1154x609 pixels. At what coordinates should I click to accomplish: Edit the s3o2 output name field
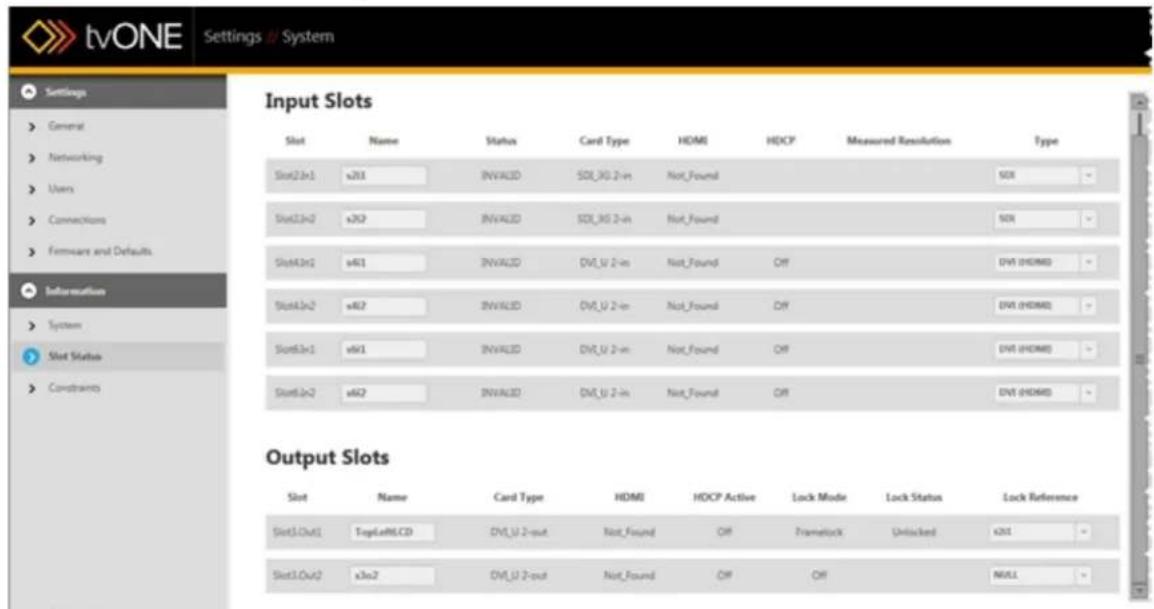(392, 576)
